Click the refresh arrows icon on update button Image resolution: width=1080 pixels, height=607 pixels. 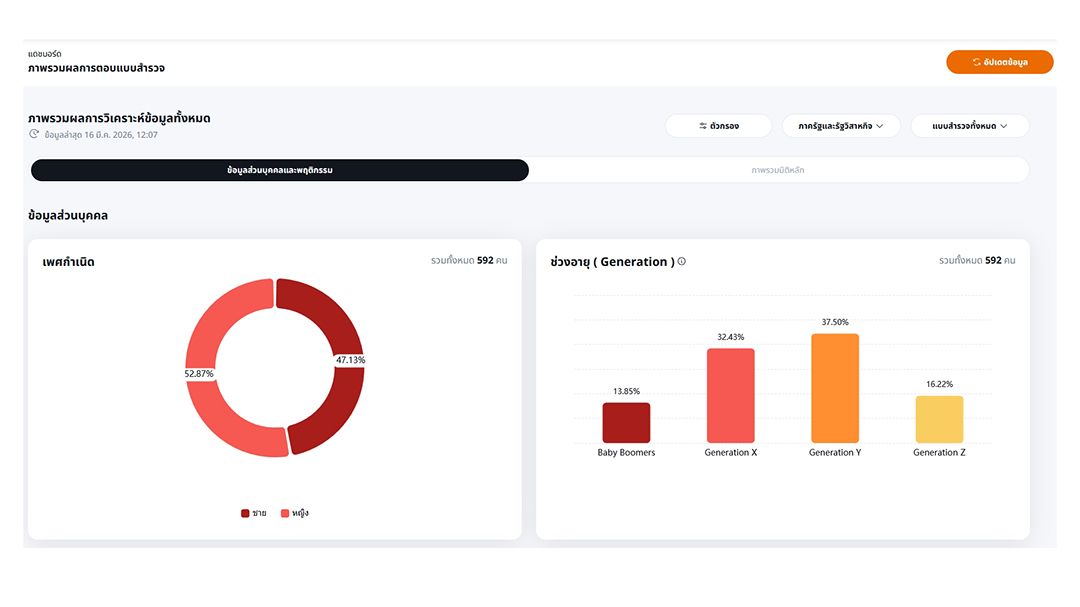976,62
